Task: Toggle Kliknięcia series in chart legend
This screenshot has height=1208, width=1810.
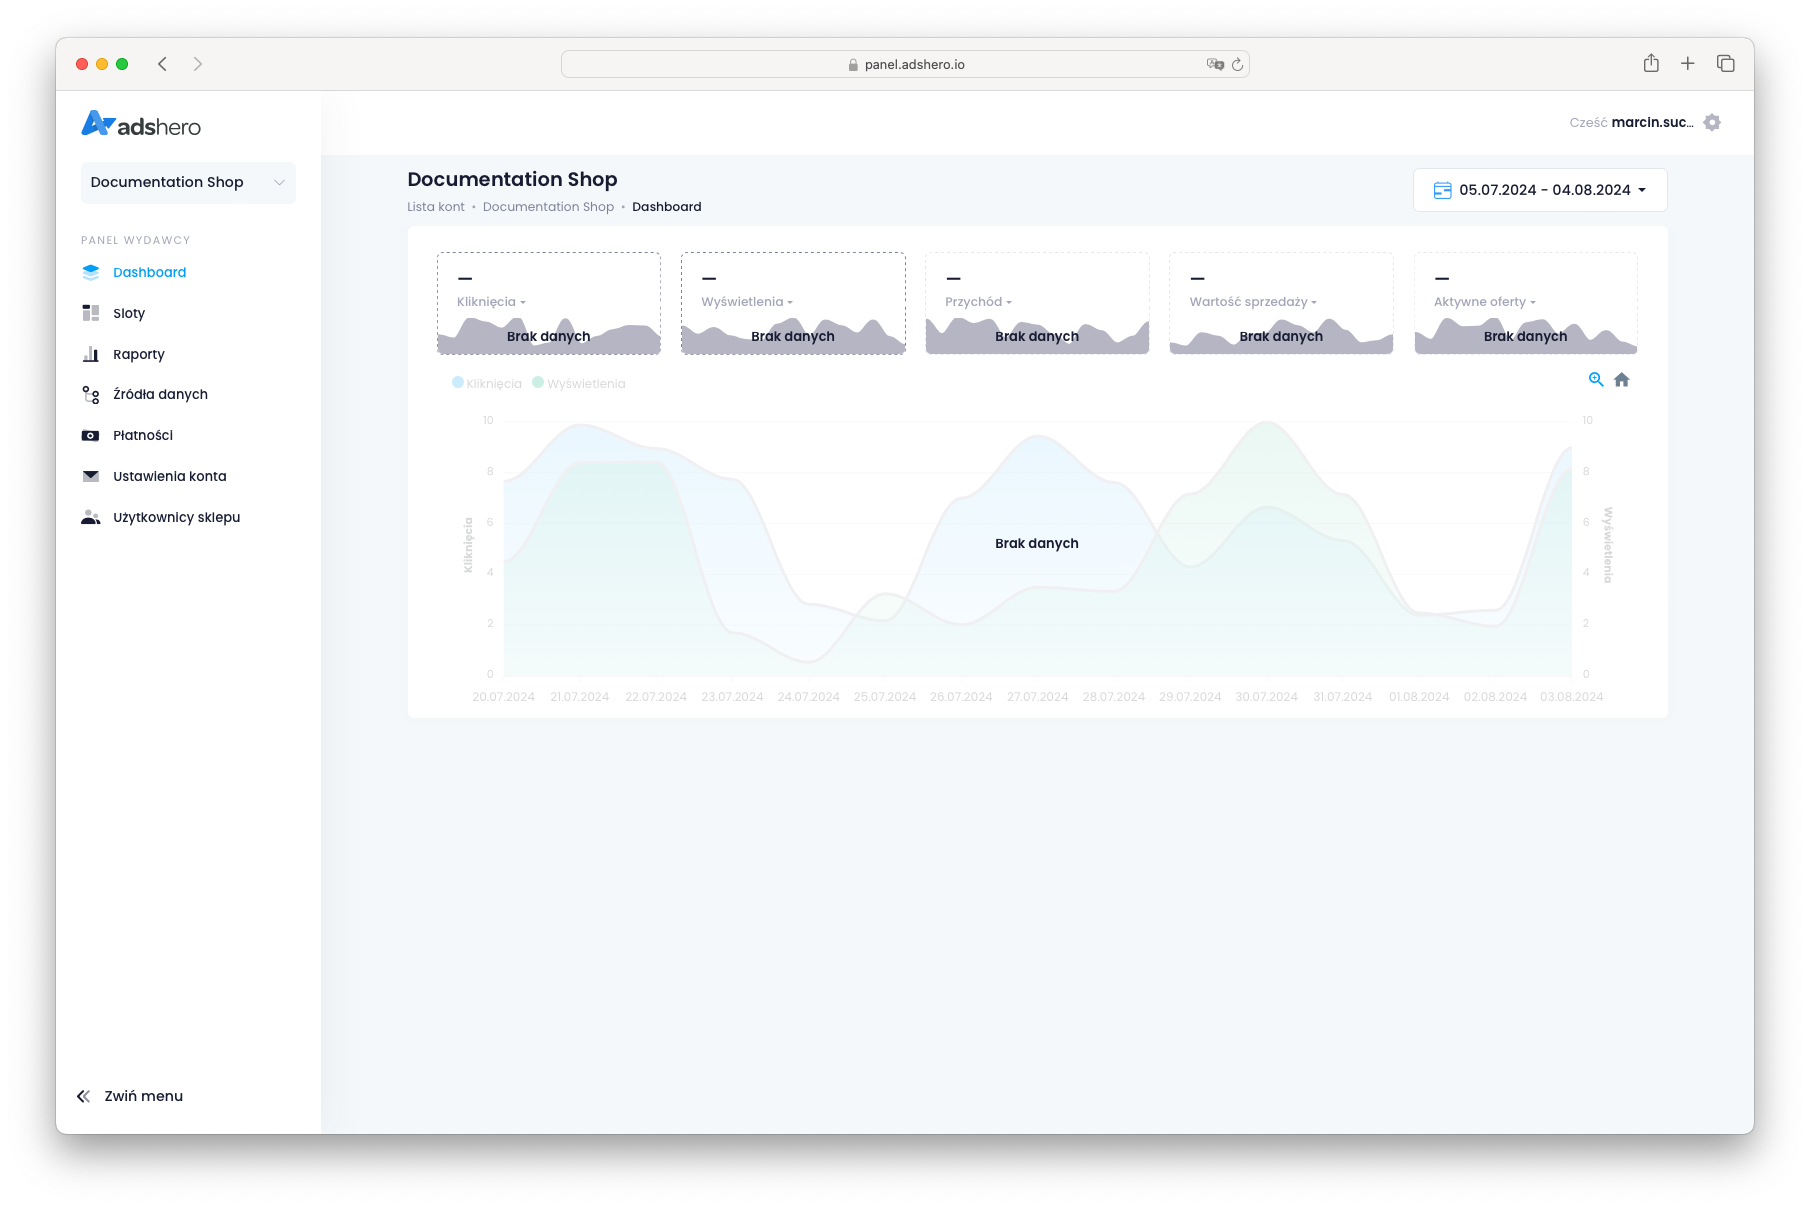Action: click(487, 384)
